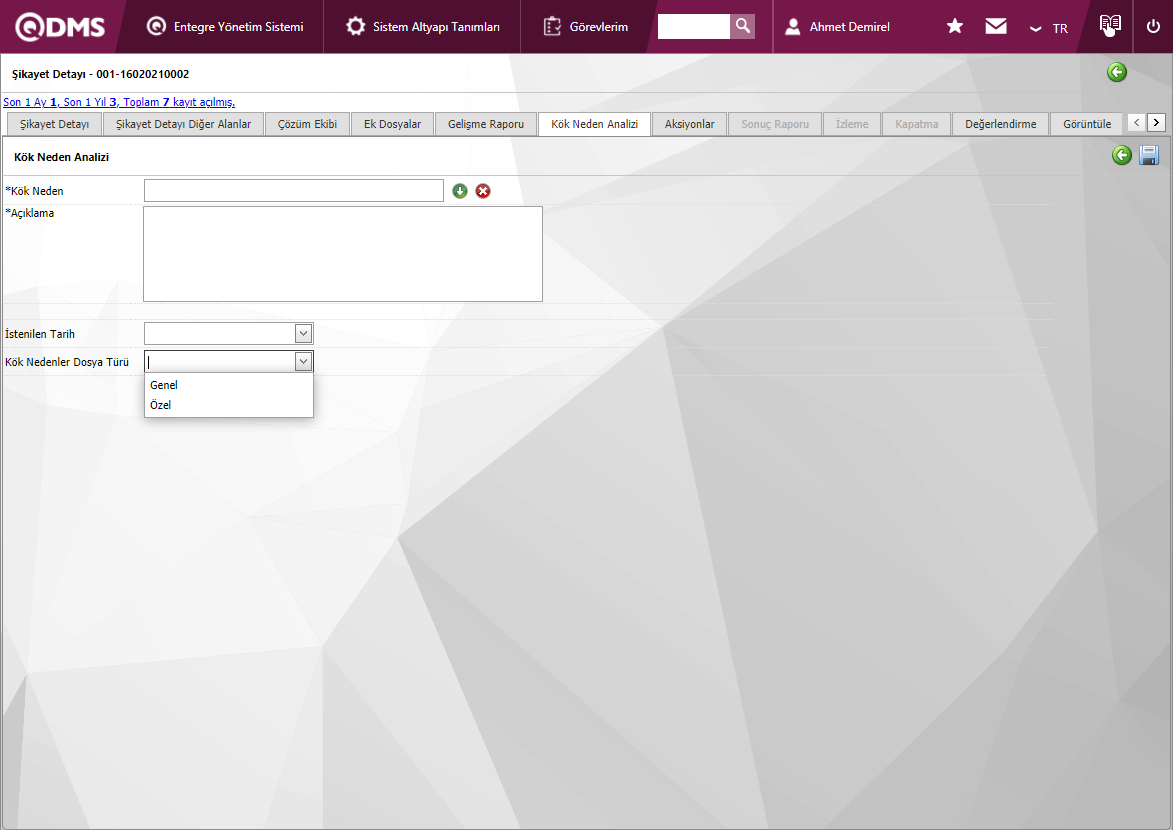Switch to Görüntüle tab
This screenshot has height=830, width=1173.
(x=1087, y=124)
